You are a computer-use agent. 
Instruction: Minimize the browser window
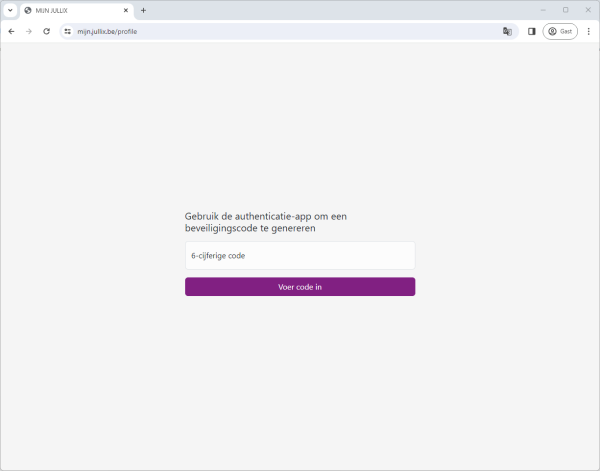[x=541, y=10]
